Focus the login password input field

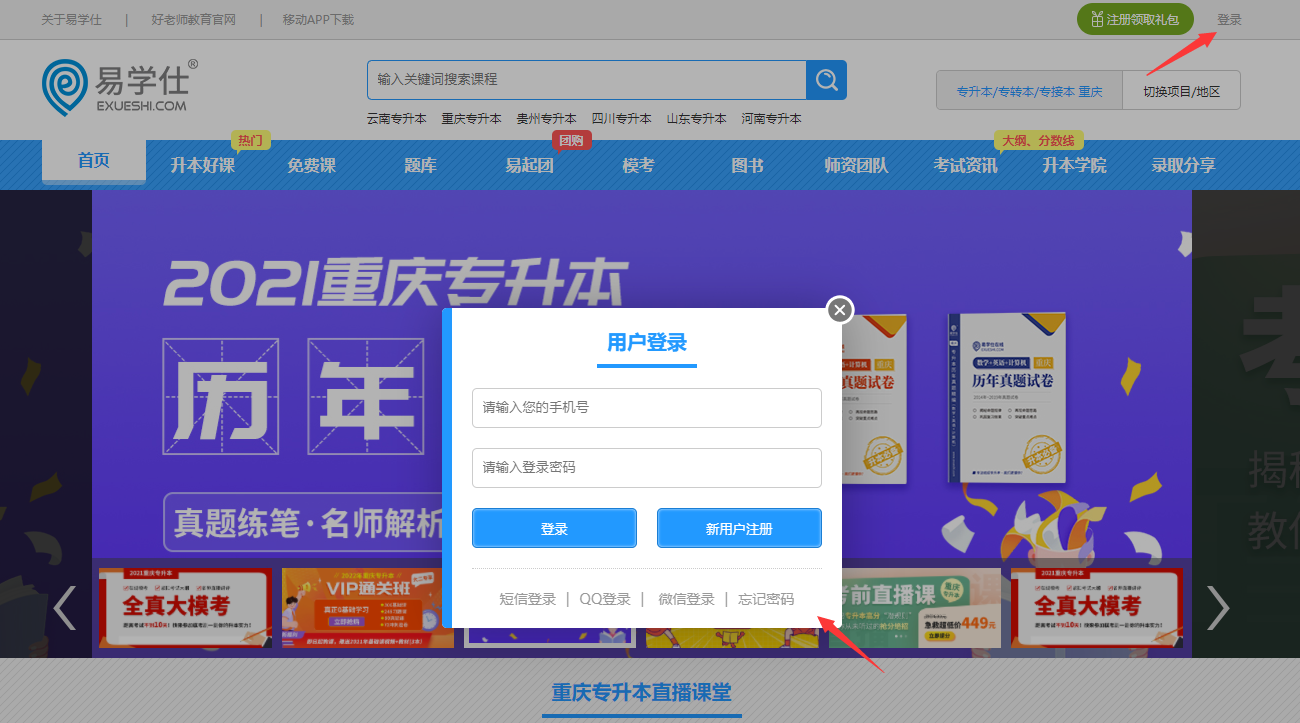[647, 468]
